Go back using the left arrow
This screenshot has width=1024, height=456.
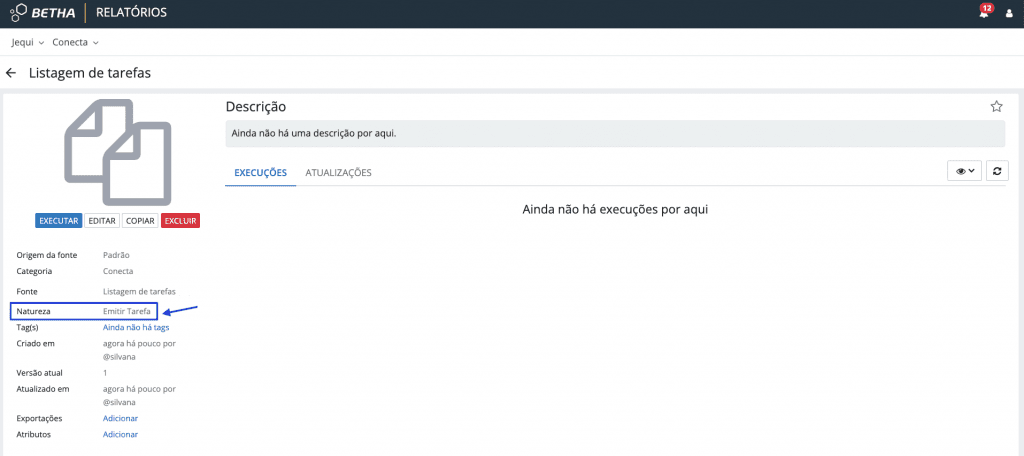[12, 73]
